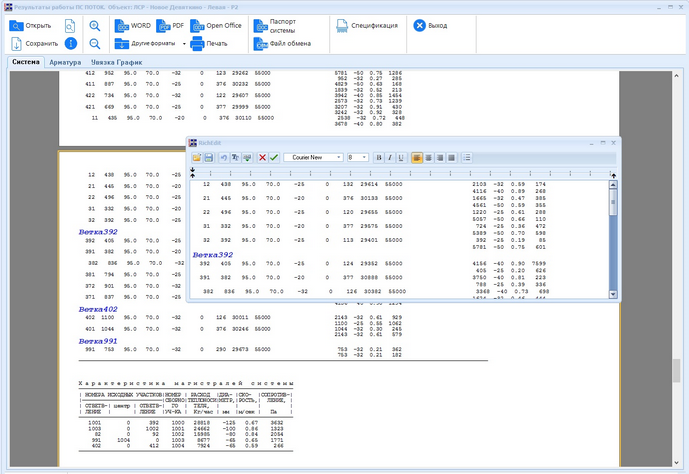Print the document with Печать
689x474 pixels.
[209, 43]
